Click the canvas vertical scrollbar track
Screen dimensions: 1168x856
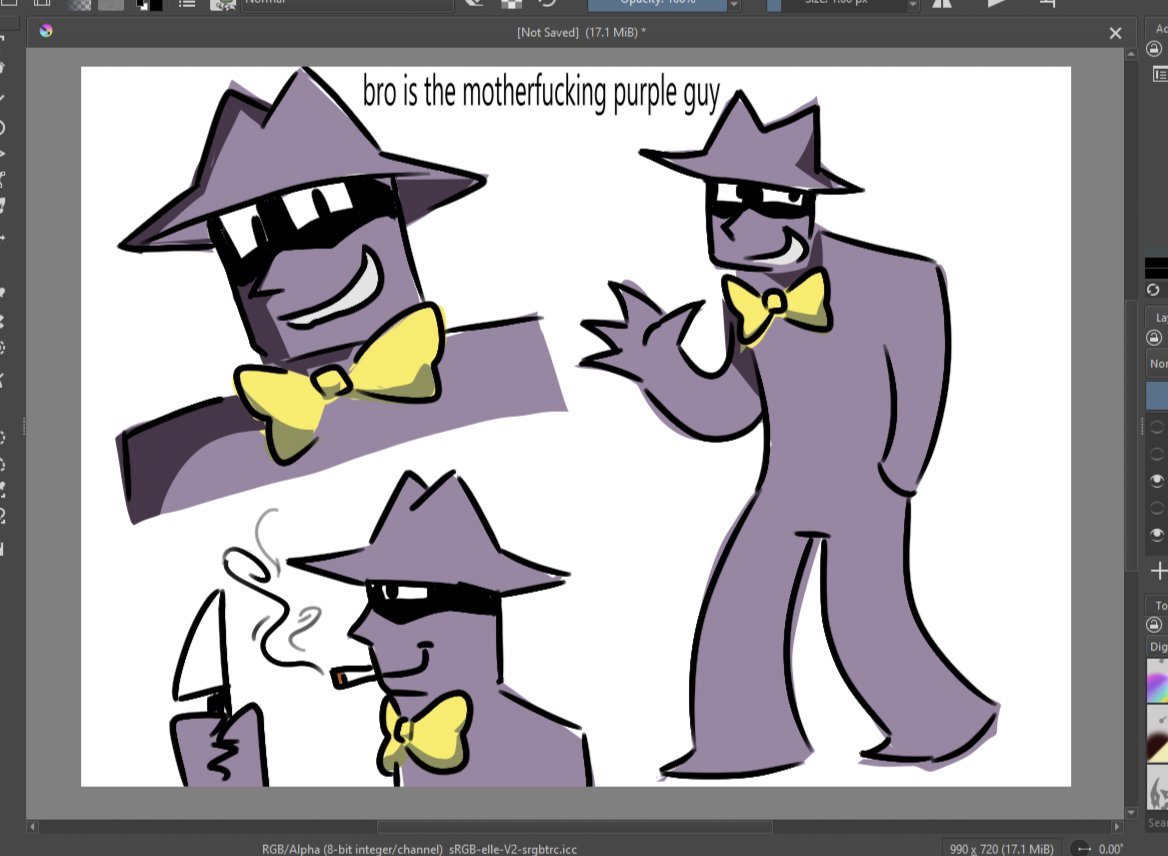pos(1131,434)
